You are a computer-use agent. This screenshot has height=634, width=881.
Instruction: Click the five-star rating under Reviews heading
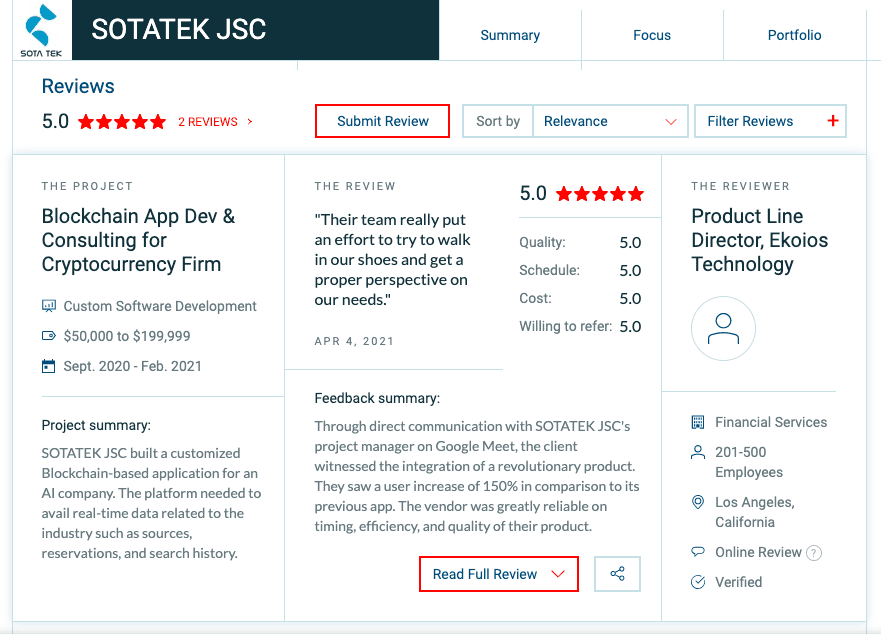coord(121,121)
